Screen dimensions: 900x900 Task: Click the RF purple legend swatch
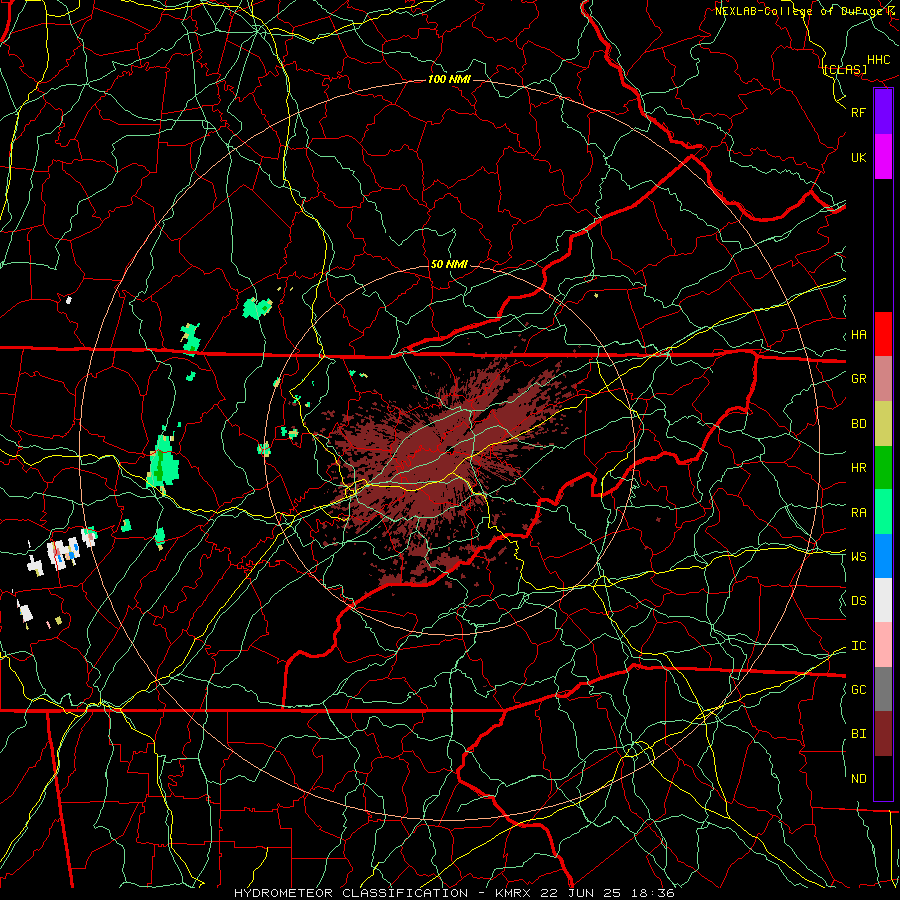click(883, 112)
